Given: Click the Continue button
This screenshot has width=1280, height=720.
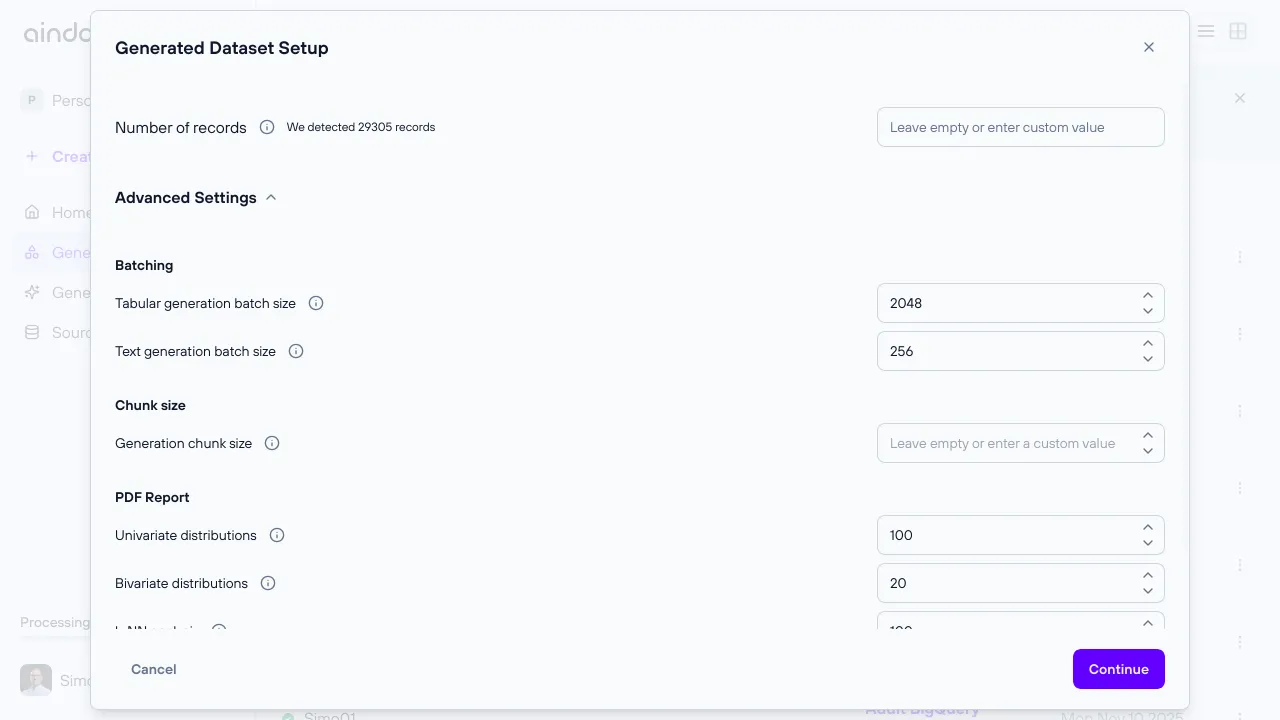Looking at the screenshot, I should pos(1118,669).
